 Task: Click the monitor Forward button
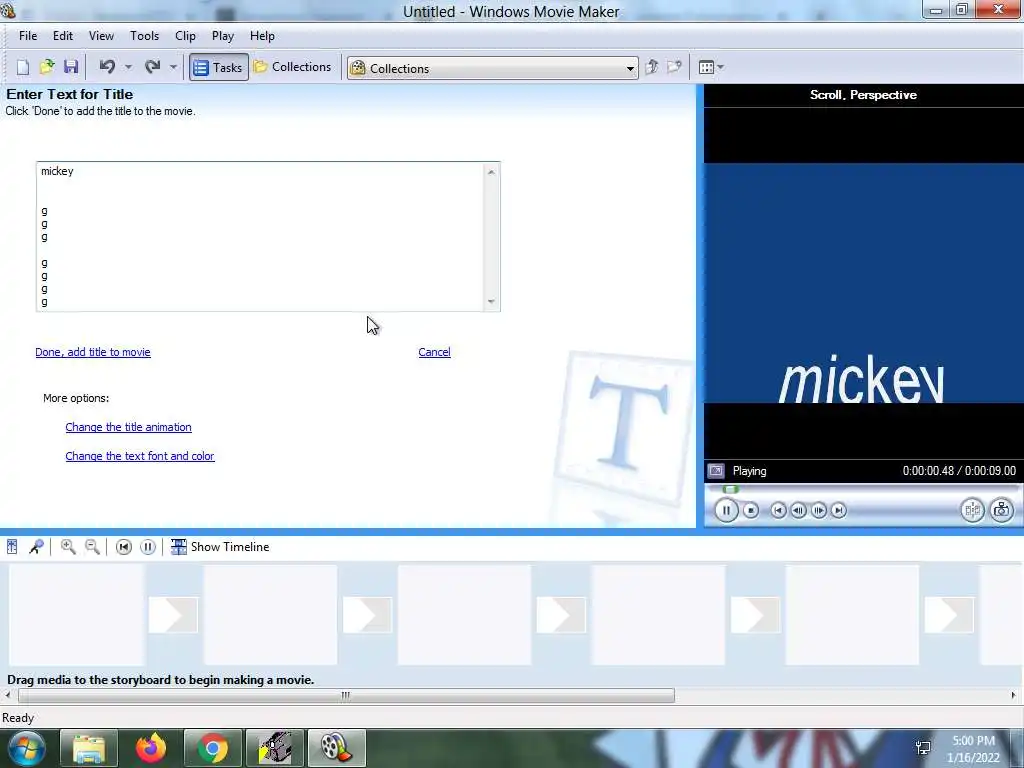coord(839,510)
